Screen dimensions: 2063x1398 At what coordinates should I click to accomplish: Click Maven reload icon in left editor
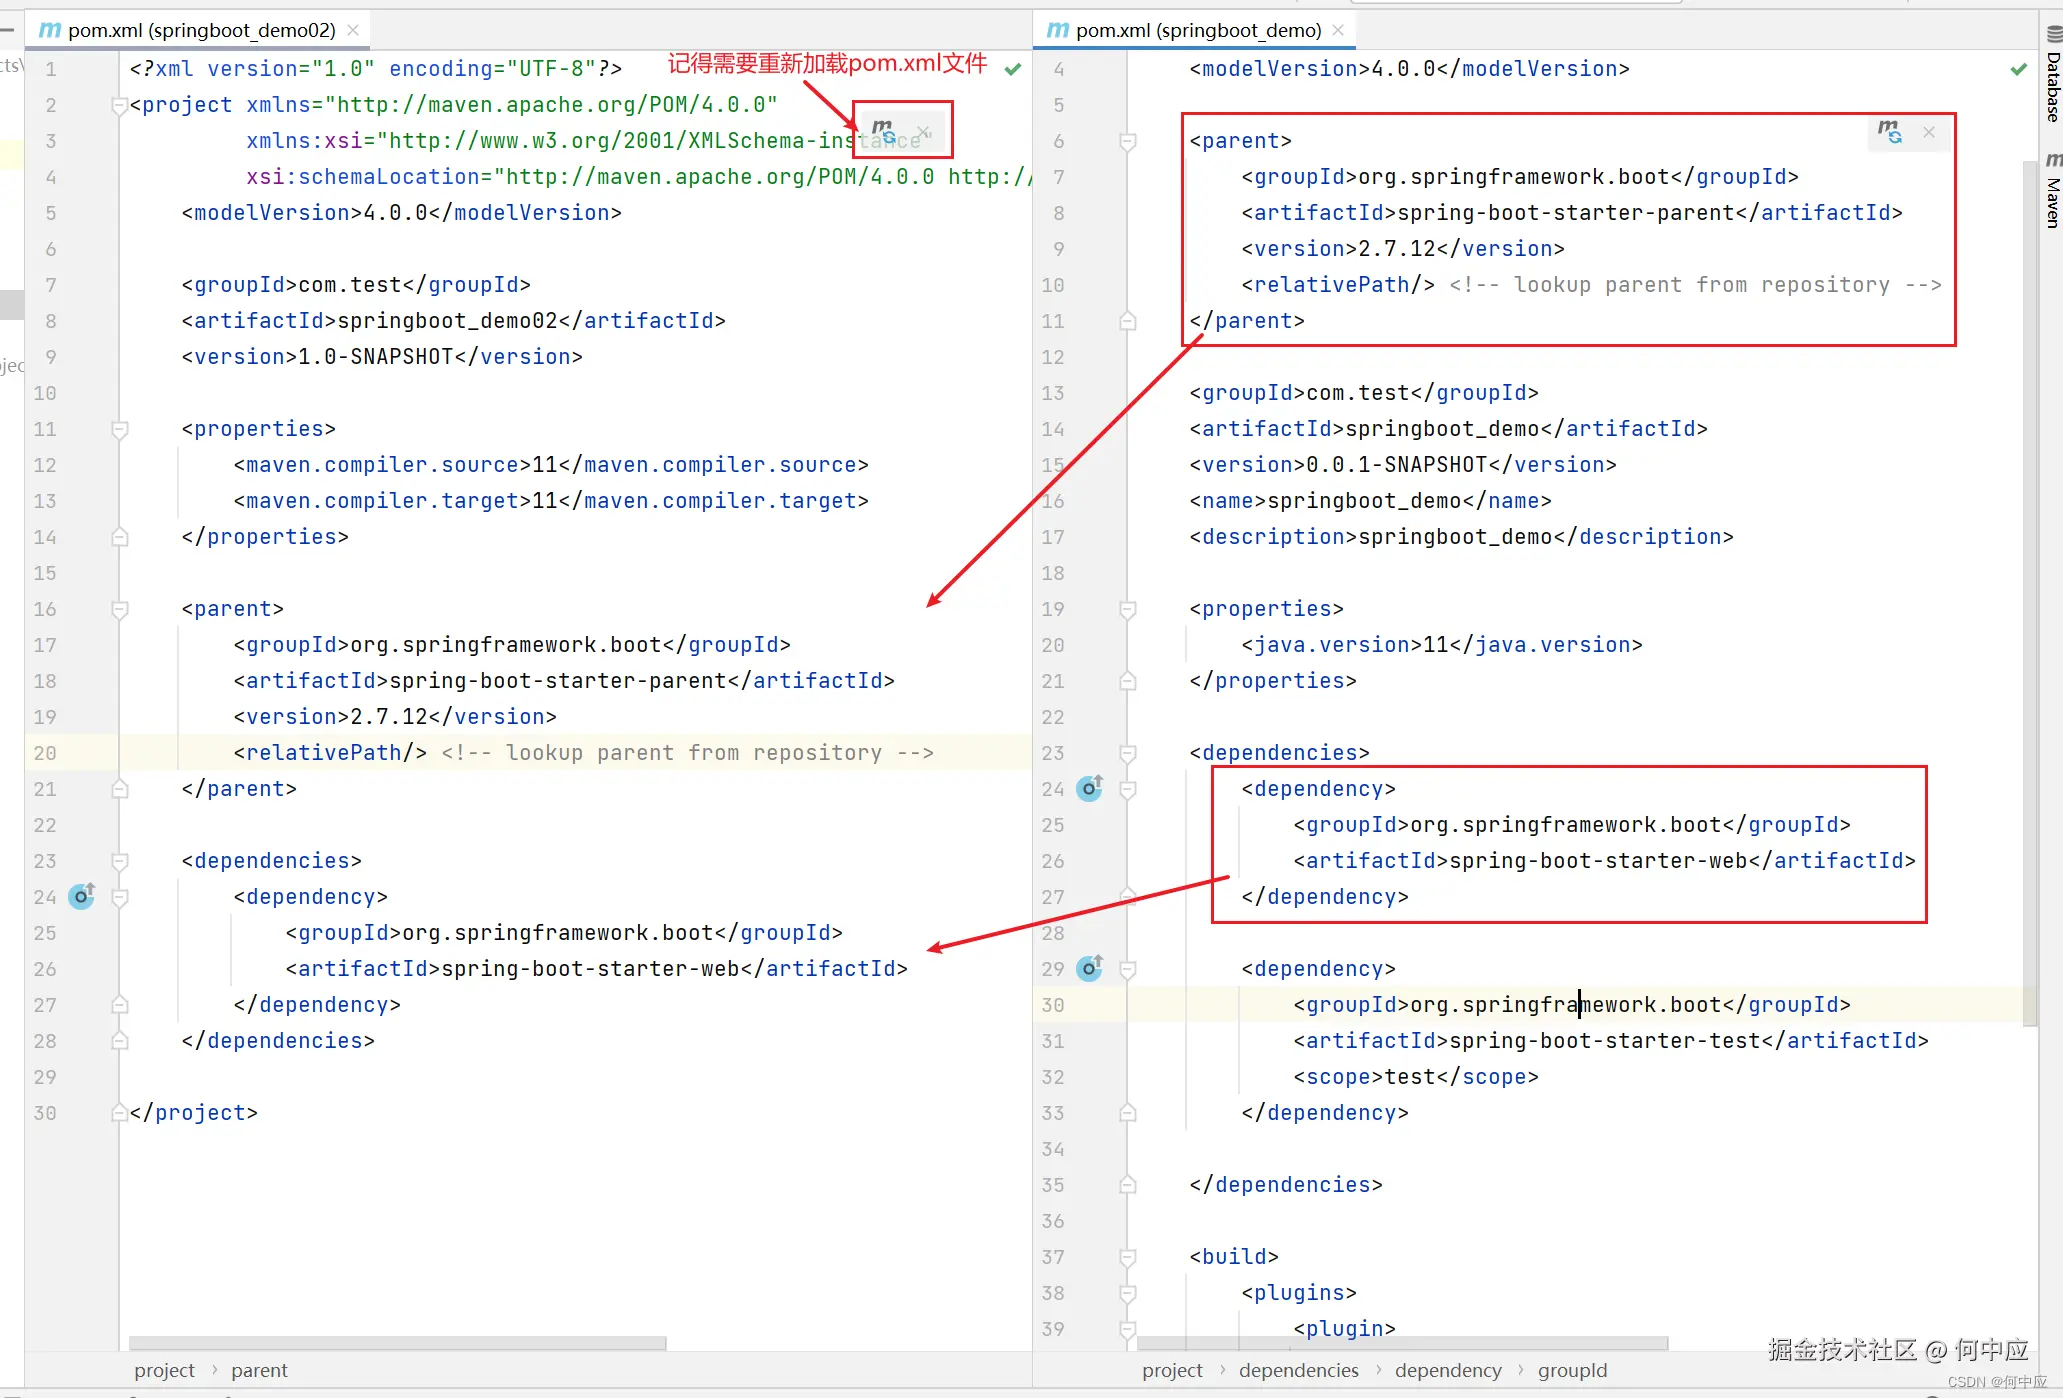883,130
